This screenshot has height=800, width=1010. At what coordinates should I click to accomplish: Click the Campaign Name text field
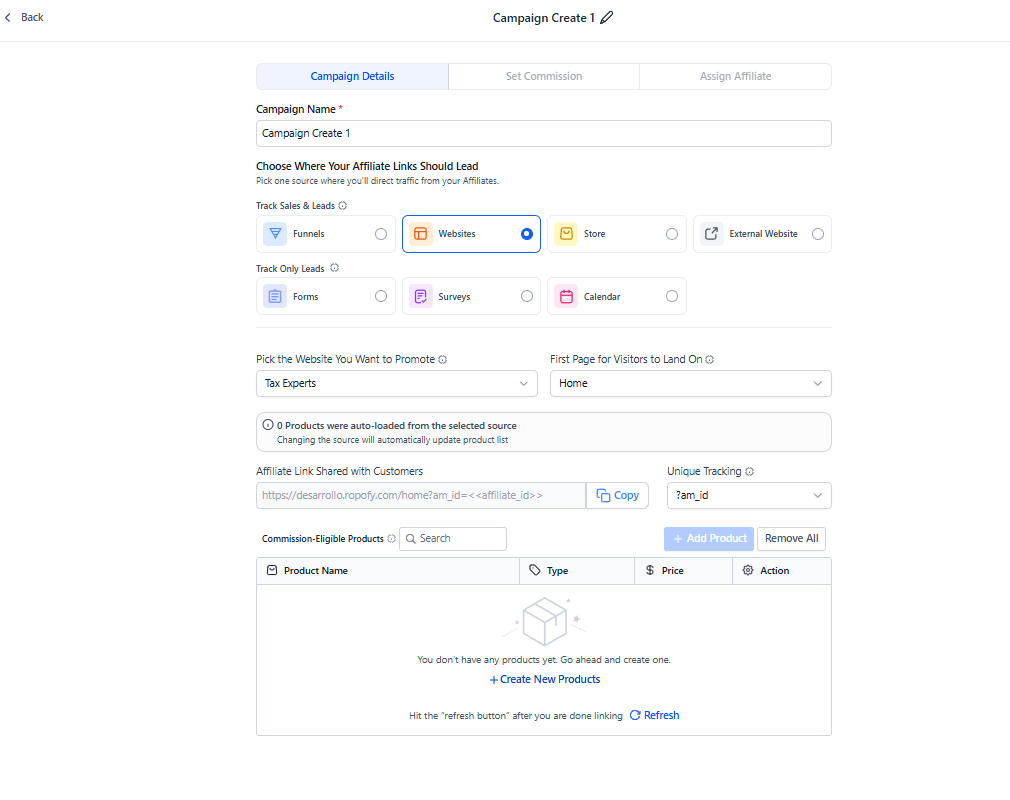(x=543, y=134)
